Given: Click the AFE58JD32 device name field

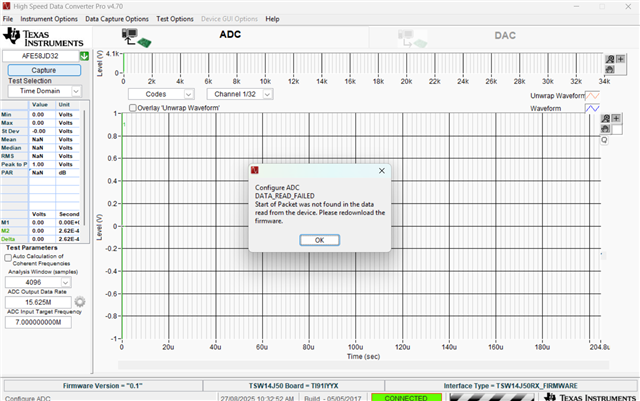Looking at the screenshot, I should tap(40, 56).
